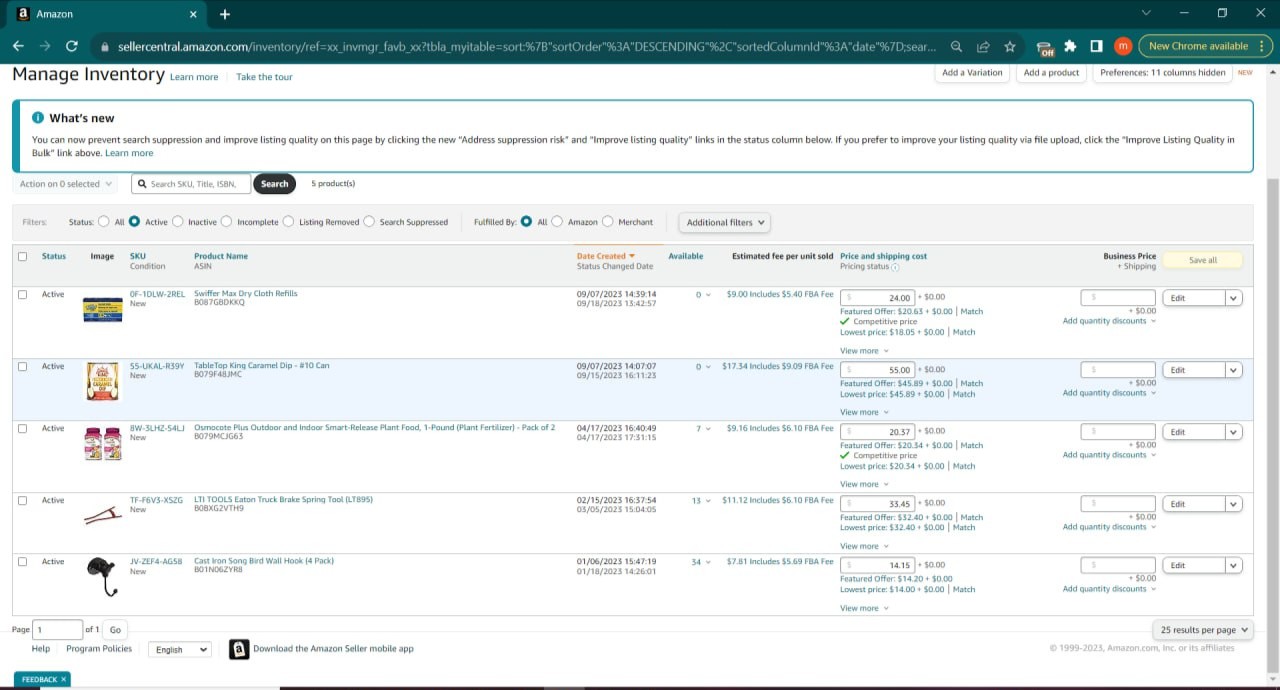The width and height of the screenshot is (1280, 690).
Task: Click the share icon in address bar
Action: click(x=983, y=46)
